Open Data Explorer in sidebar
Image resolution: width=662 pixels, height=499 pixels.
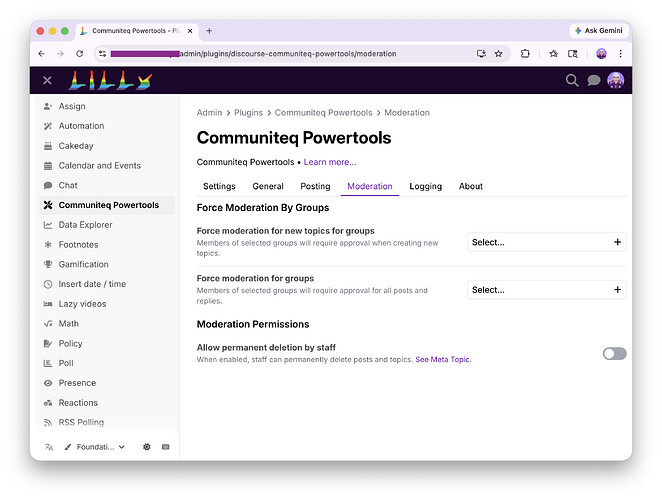(x=107, y=225)
